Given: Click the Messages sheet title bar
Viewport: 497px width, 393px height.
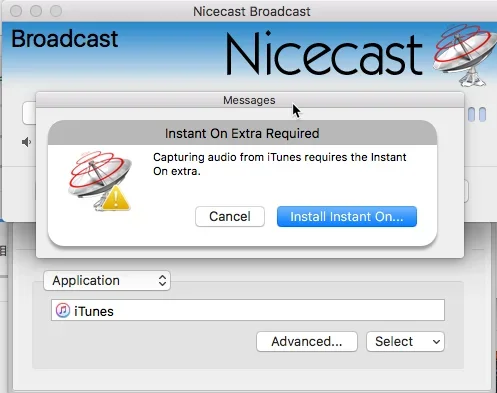Looking at the screenshot, I should [250, 100].
